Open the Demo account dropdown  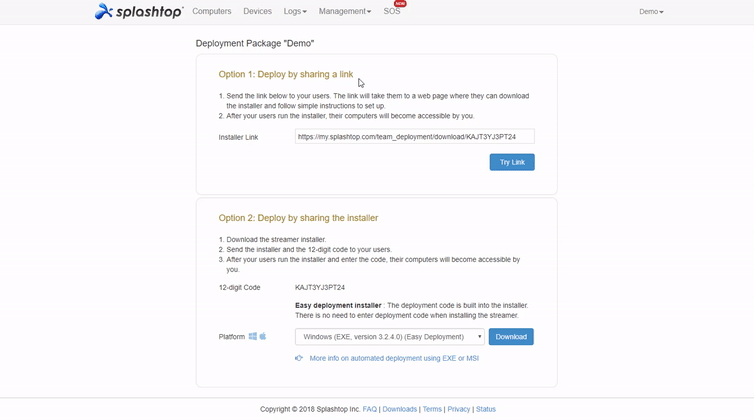pyautogui.click(x=651, y=12)
